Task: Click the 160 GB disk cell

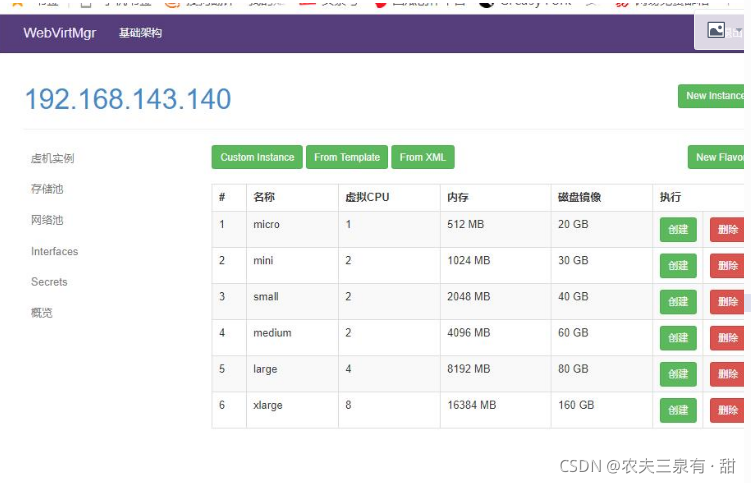Action: coord(602,410)
